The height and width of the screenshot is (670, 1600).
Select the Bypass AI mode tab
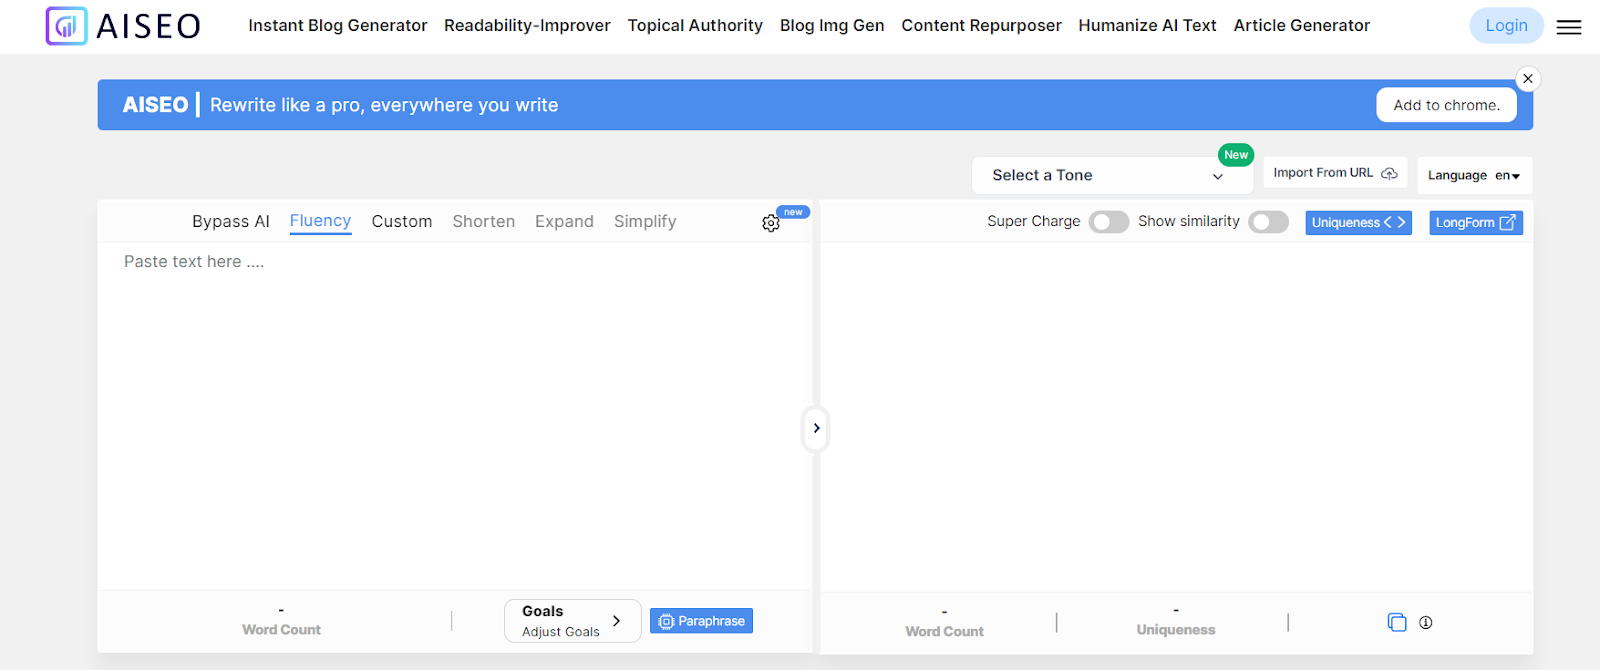pyautogui.click(x=231, y=221)
